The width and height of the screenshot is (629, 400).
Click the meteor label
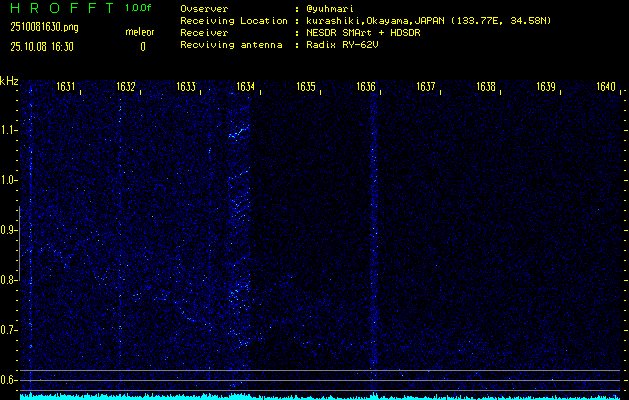tap(140, 32)
